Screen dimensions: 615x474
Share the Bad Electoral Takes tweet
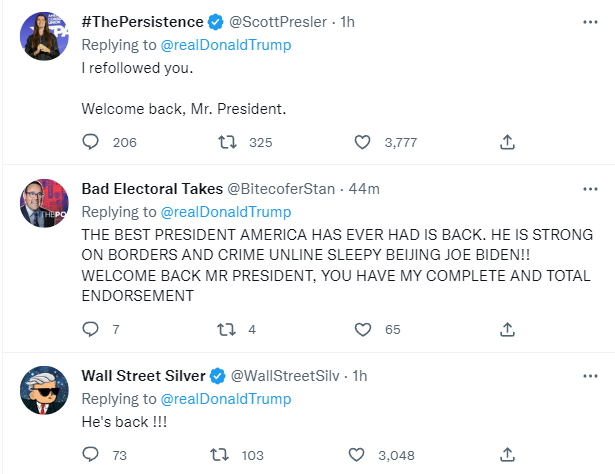tap(507, 329)
